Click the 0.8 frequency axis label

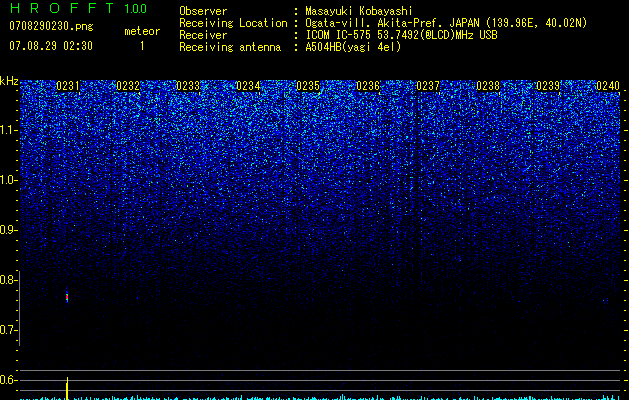pyautogui.click(x=9, y=280)
